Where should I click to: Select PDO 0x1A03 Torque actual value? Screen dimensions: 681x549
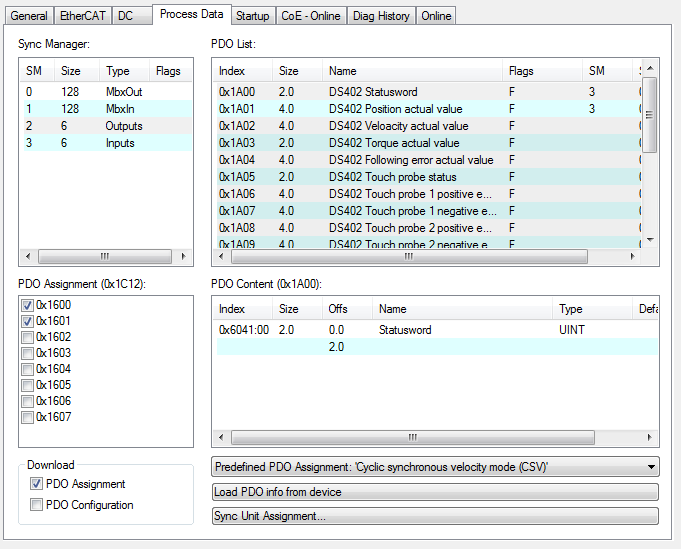pos(428,143)
